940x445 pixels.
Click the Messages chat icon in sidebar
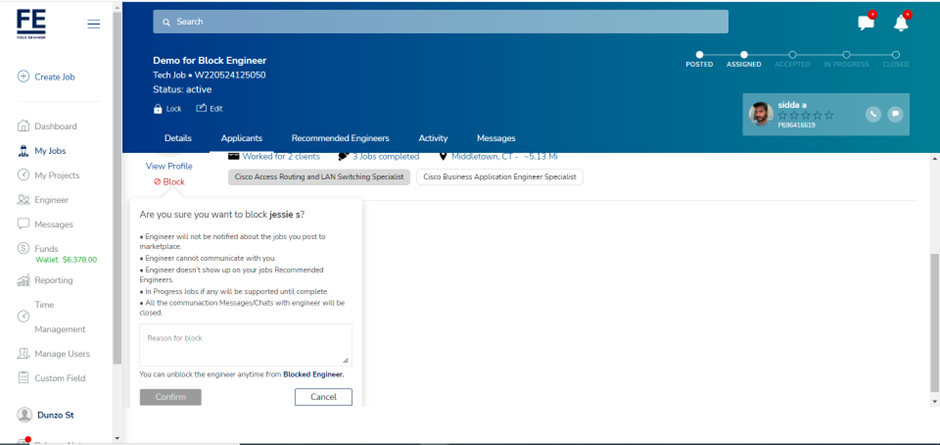(x=23, y=224)
